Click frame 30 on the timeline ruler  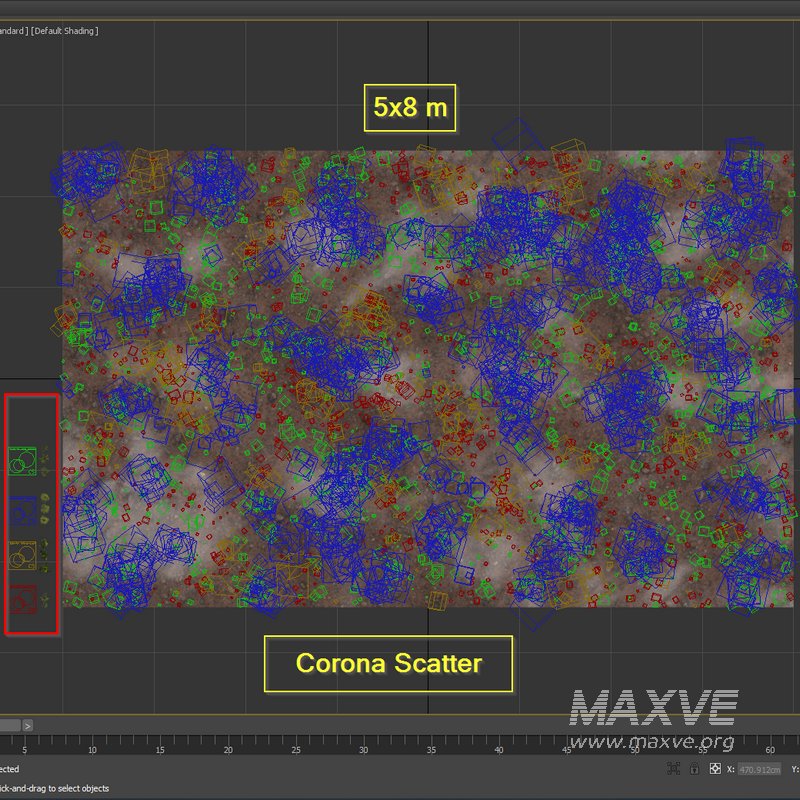tap(362, 749)
